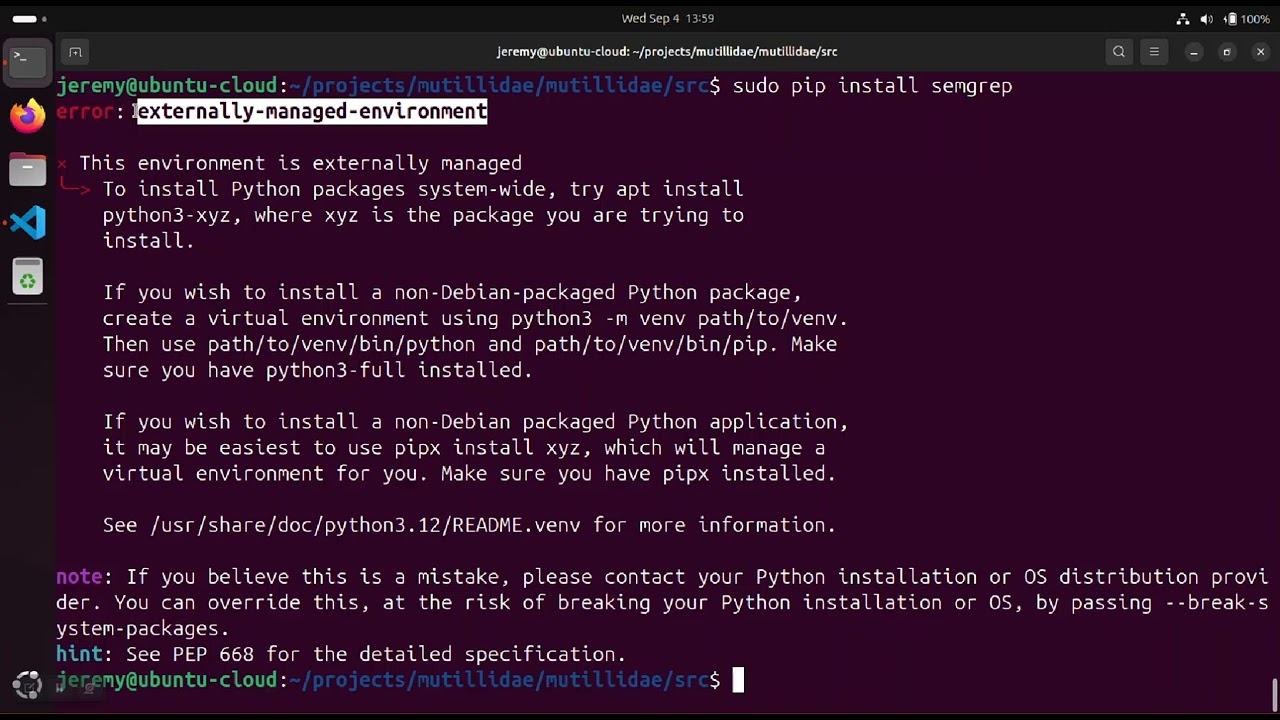The width and height of the screenshot is (1280, 720).
Task: Launch Visual Studio Code from dock
Action: (28, 222)
